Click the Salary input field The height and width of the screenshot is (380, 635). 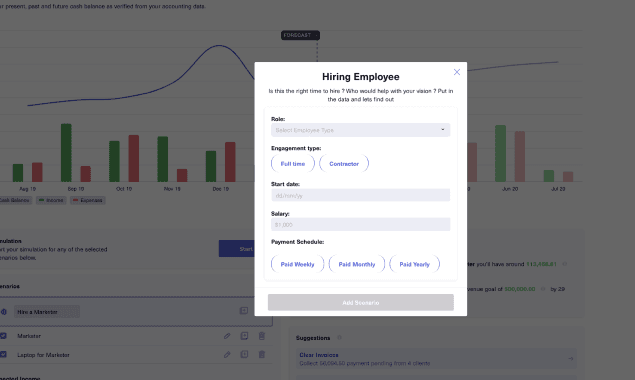pos(360,224)
